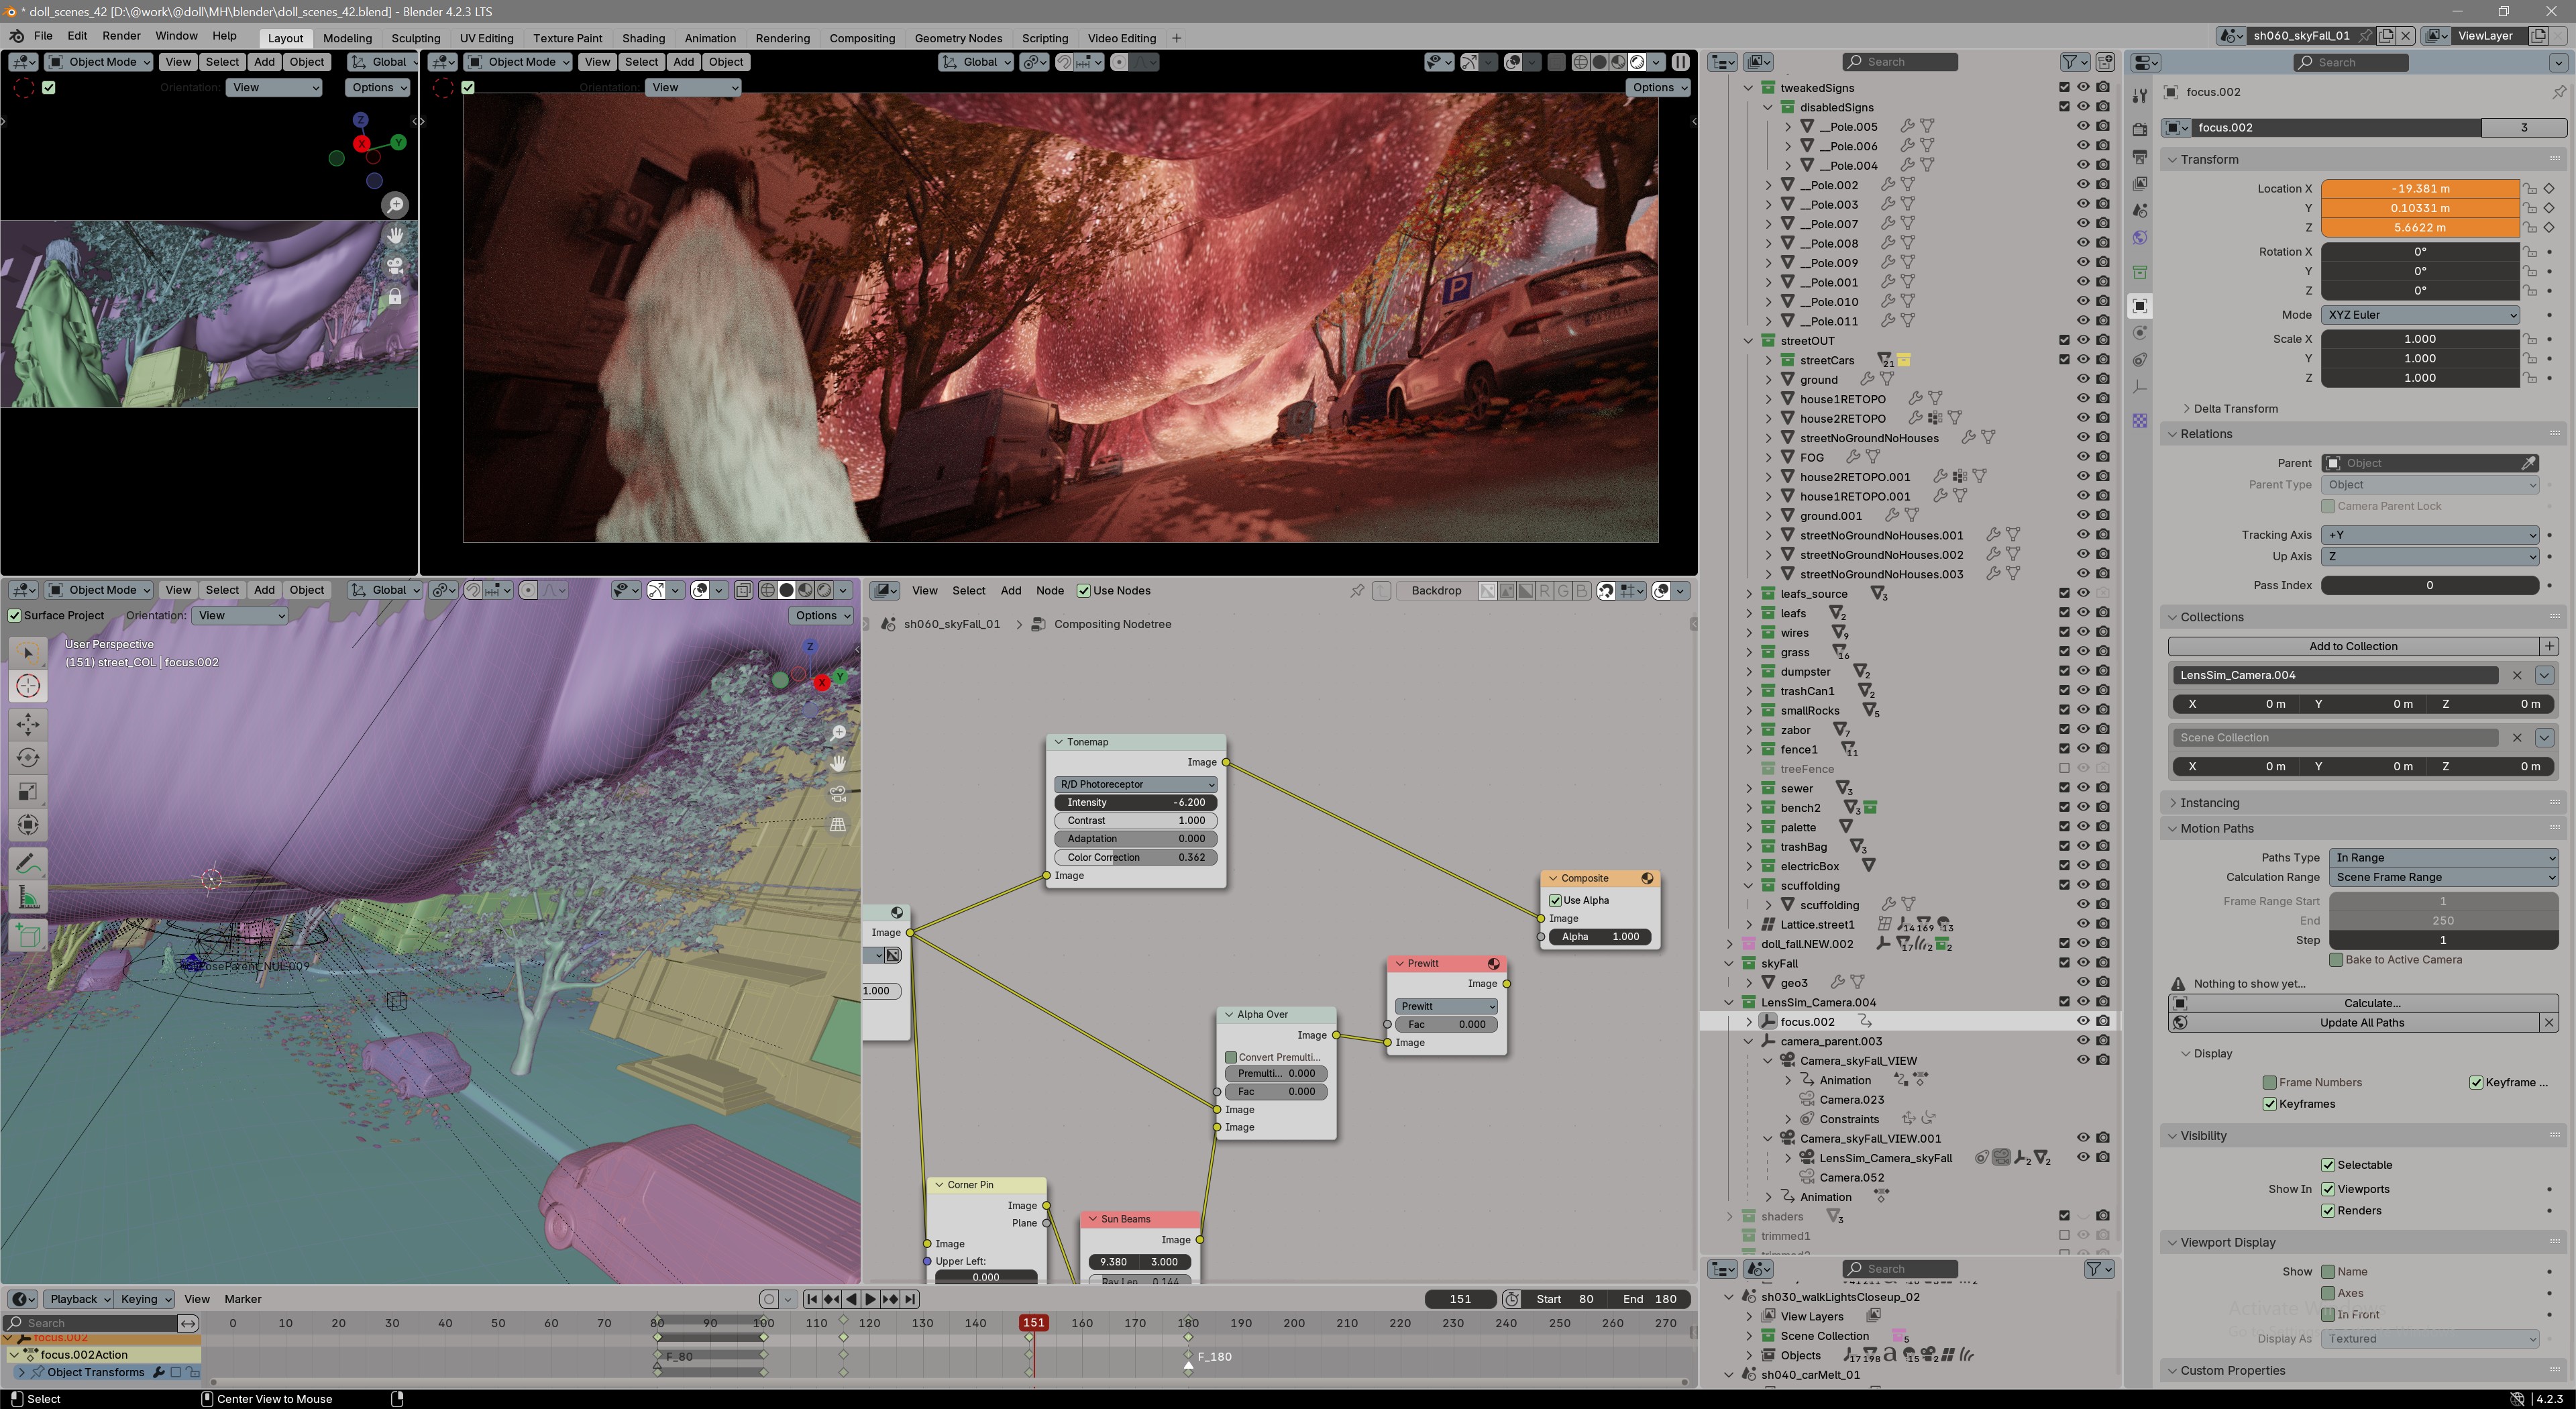Image resolution: width=2576 pixels, height=1409 pixels.
Task: Select the Move tool in bottom viewport
Action: pos(28,724)
